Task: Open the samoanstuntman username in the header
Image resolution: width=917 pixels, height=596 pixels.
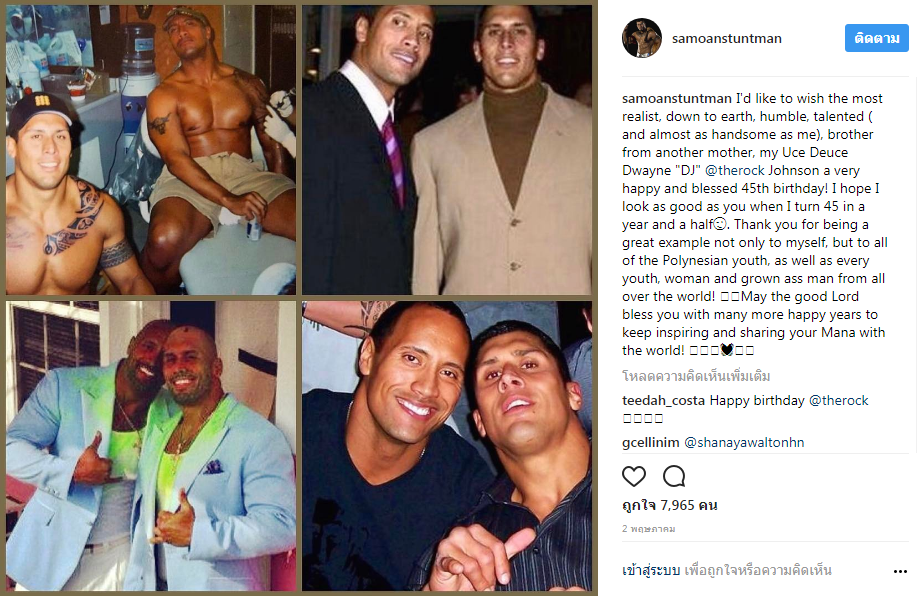Action: tap(726, 39)
